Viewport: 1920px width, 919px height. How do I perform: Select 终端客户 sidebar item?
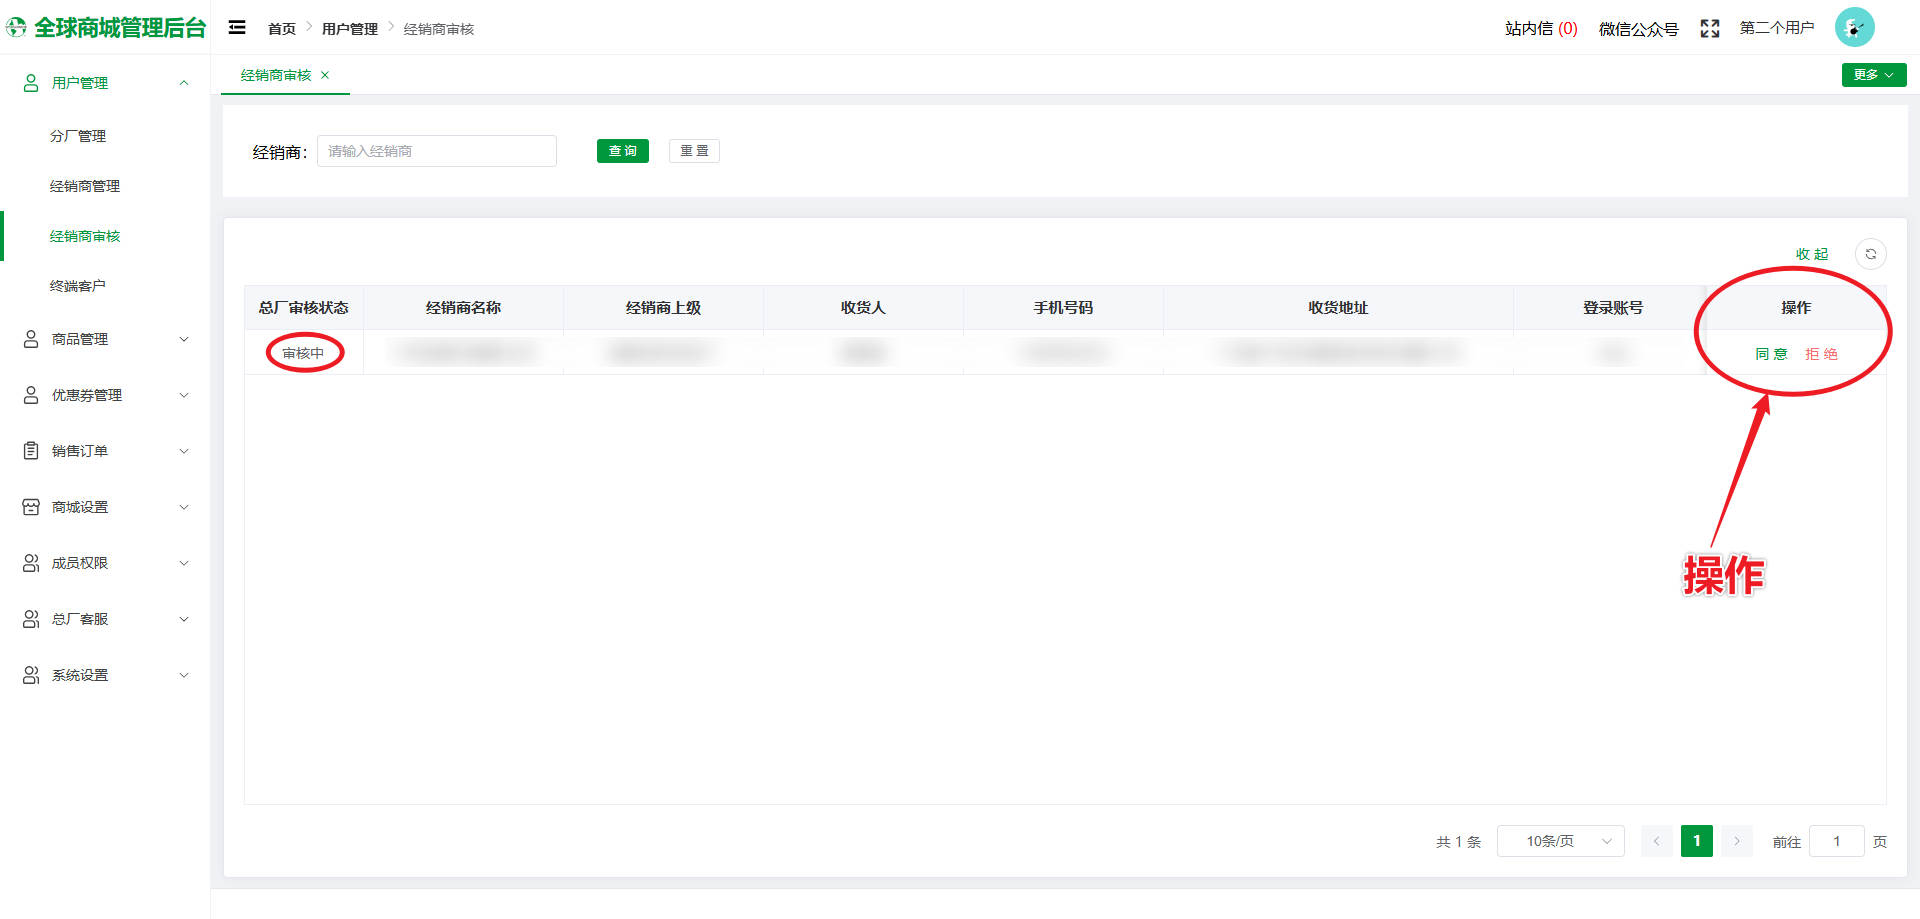(x=78, y=286)
